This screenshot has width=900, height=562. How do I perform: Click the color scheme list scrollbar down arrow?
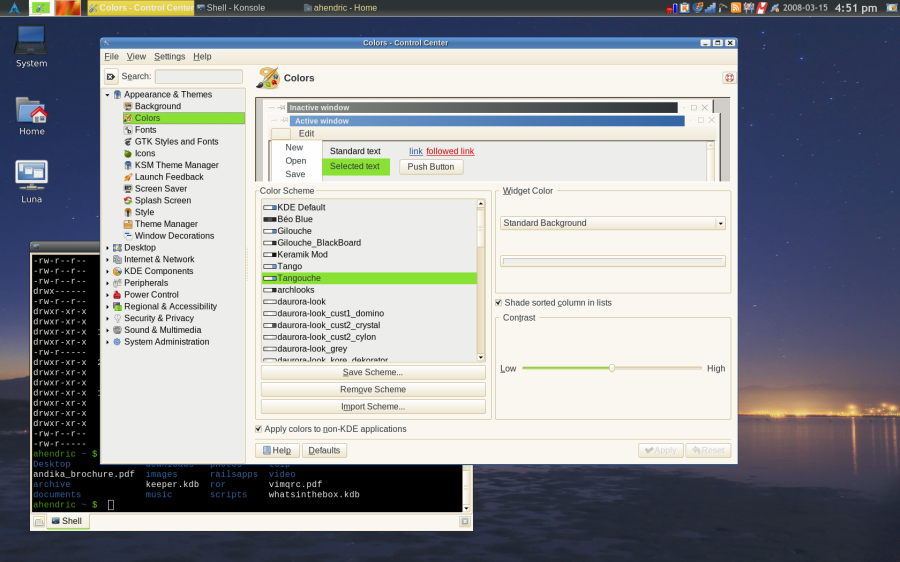coord(480,357)
